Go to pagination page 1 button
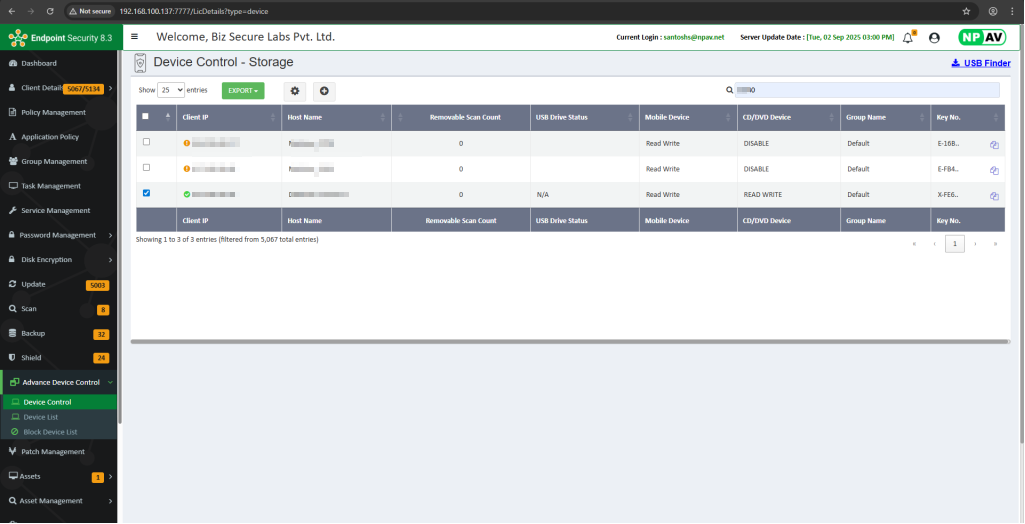The height and width of the screenshot is (524, 1025). [954, 244]
